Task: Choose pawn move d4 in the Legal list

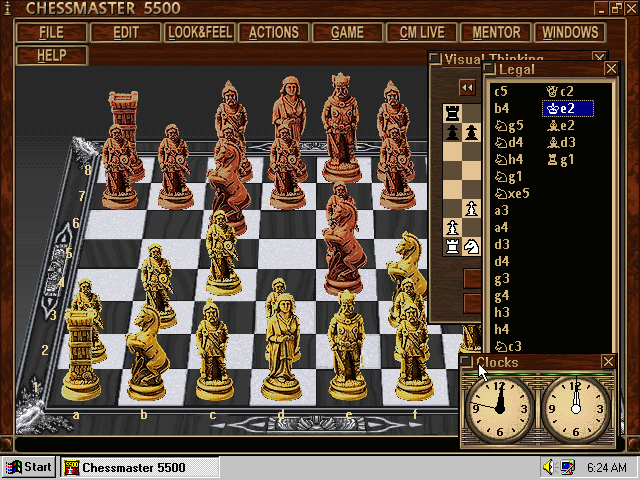Action: 502,262
